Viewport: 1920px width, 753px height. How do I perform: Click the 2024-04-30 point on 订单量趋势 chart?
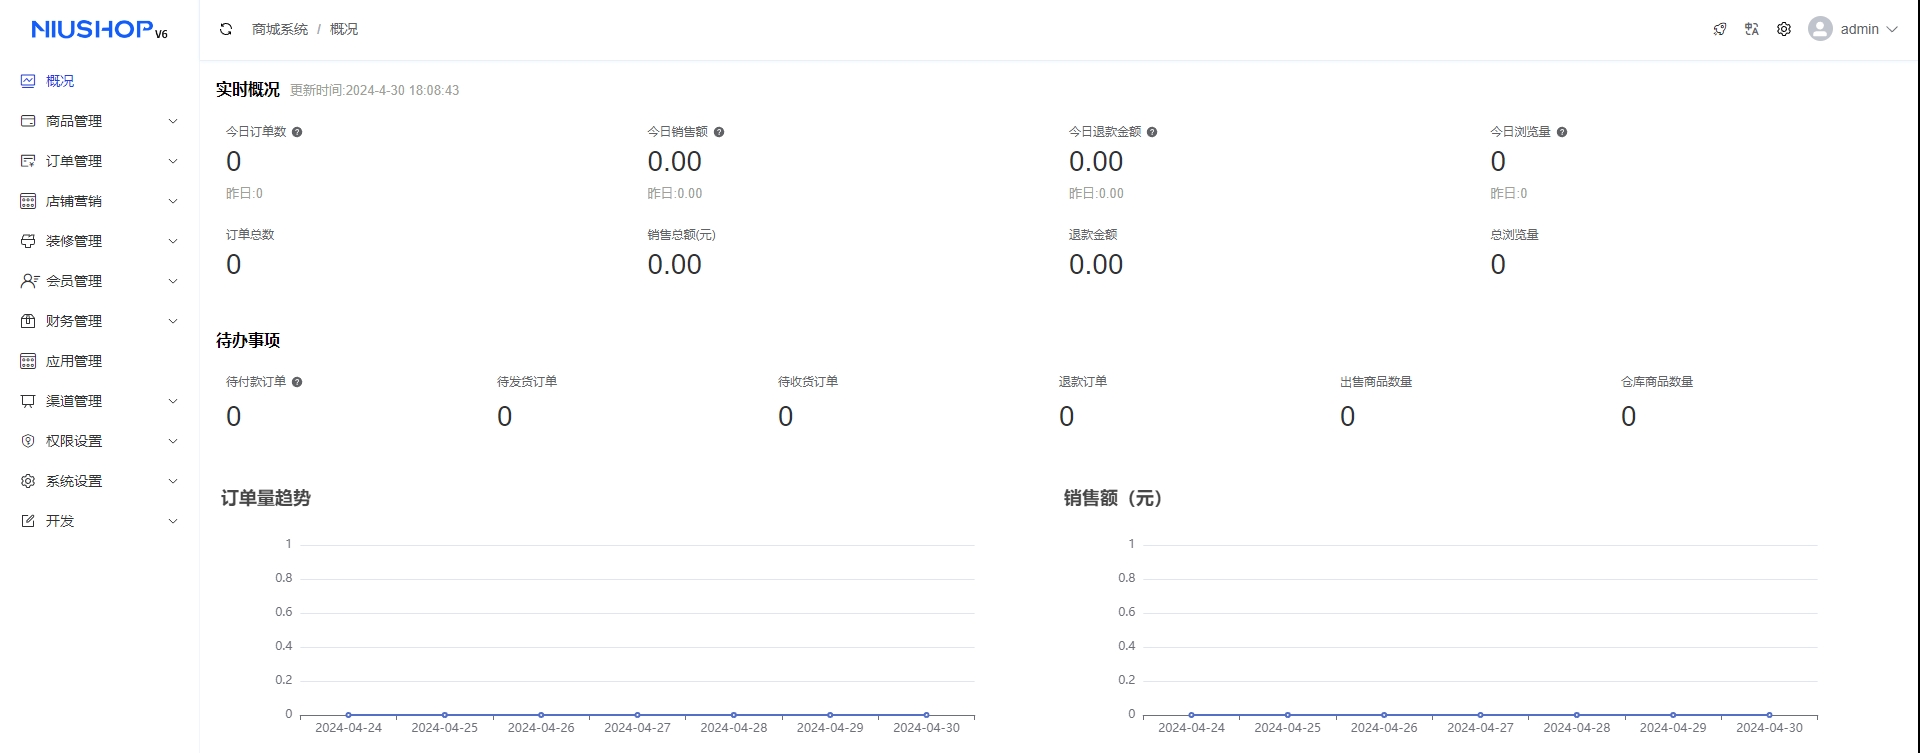(x=926, y=715)
